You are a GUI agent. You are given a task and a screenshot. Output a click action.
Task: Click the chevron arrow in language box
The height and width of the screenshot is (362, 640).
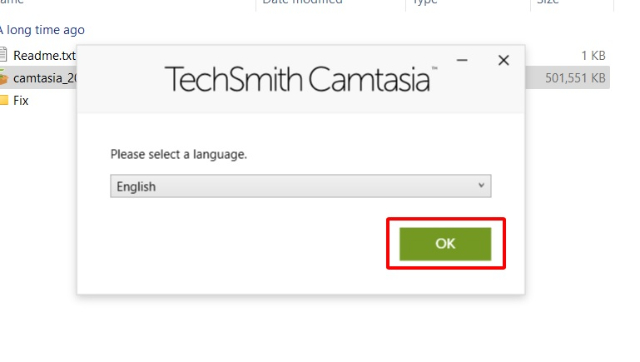[x=481, y=185]
